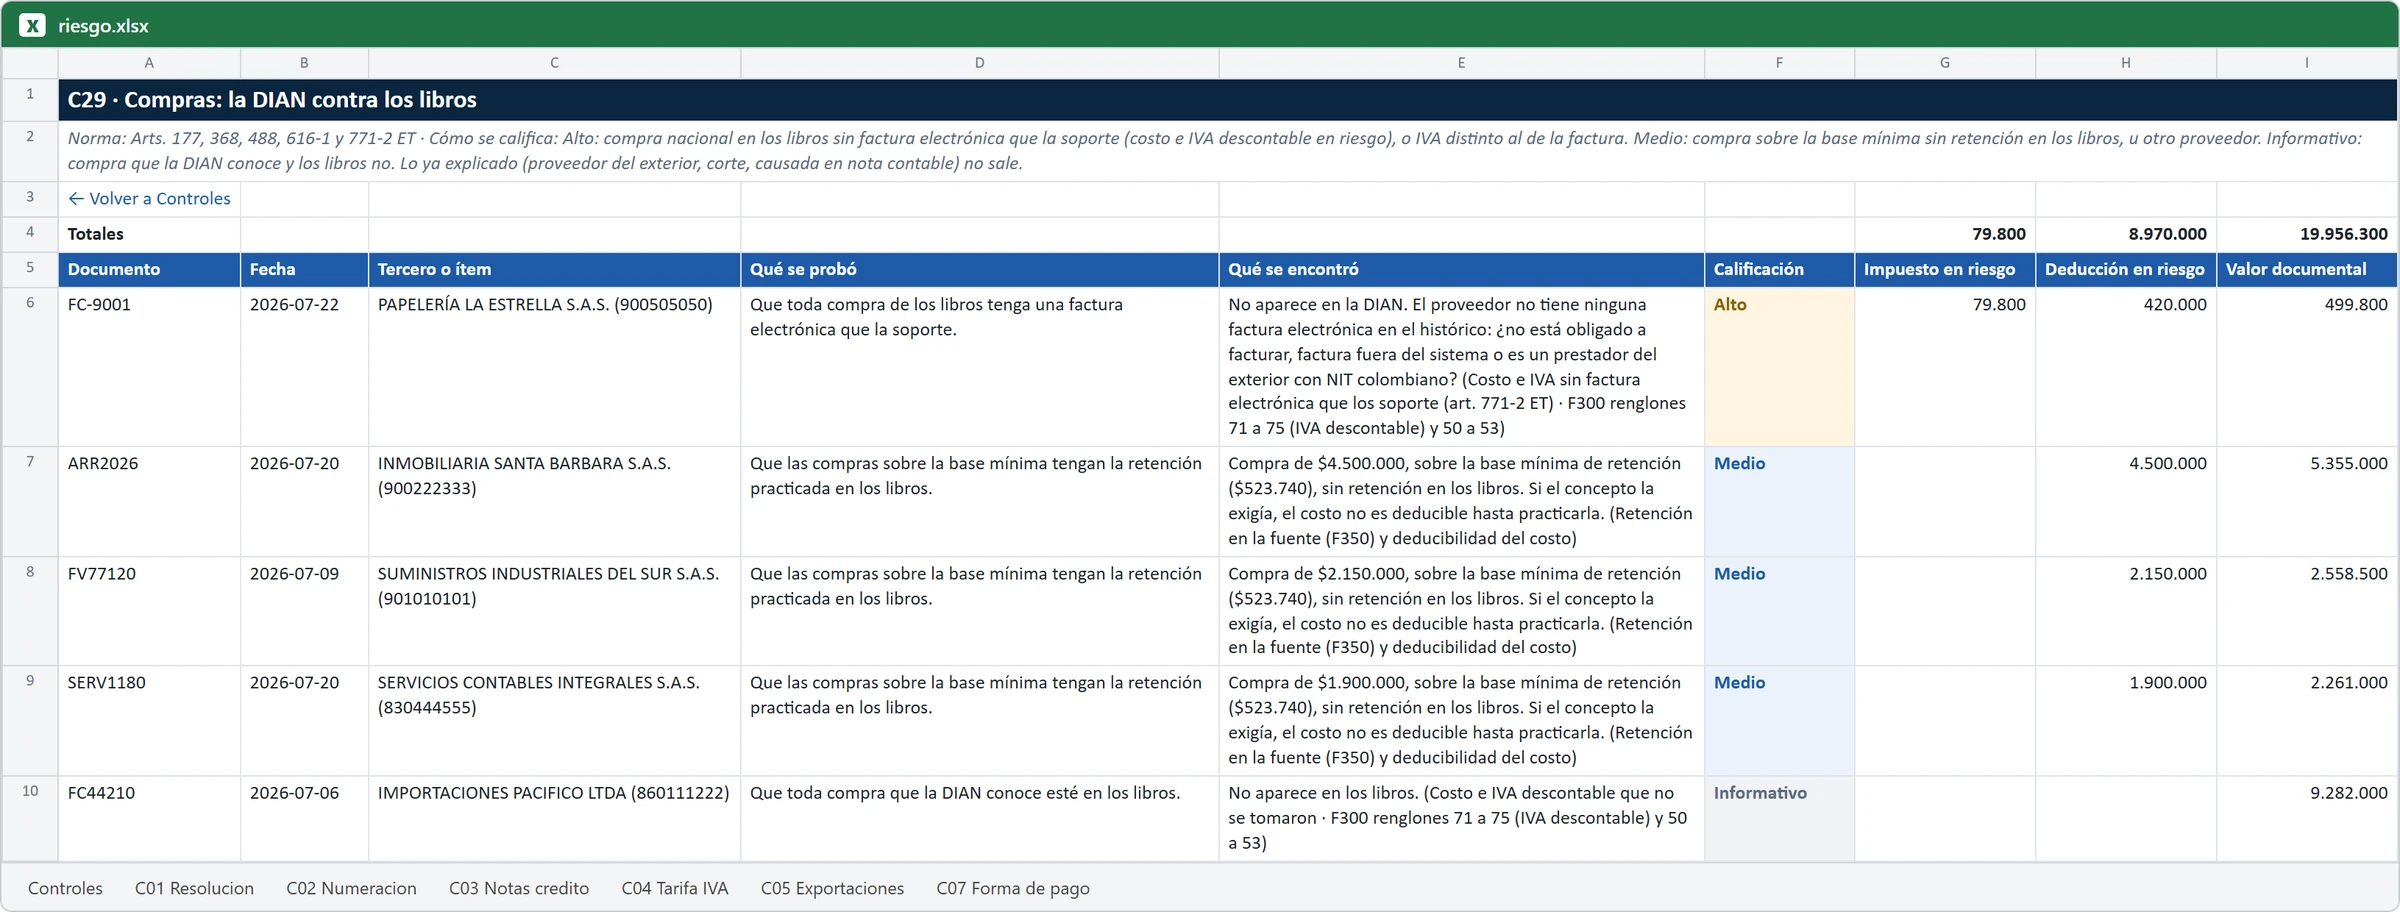Click the Deducción en riesgo heading cell

pos(2125,269)
